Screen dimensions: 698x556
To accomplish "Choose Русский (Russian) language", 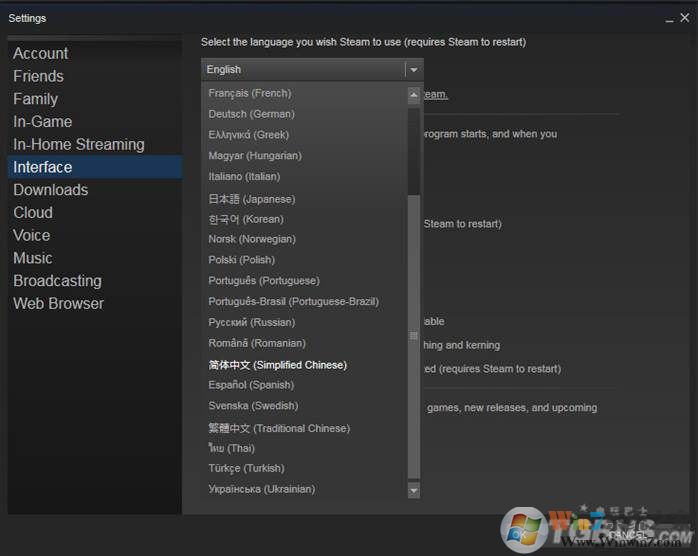I will click(x=251, y=322).
